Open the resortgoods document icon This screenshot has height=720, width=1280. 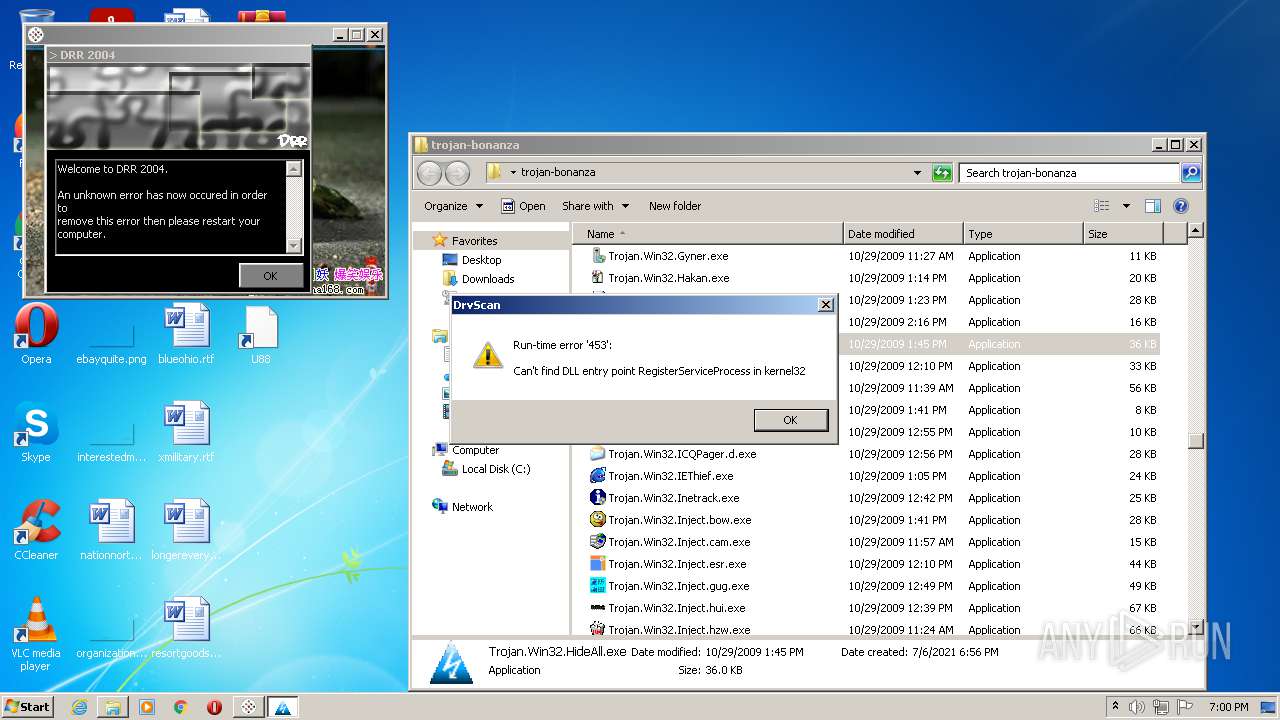click(x=186, y=627)
